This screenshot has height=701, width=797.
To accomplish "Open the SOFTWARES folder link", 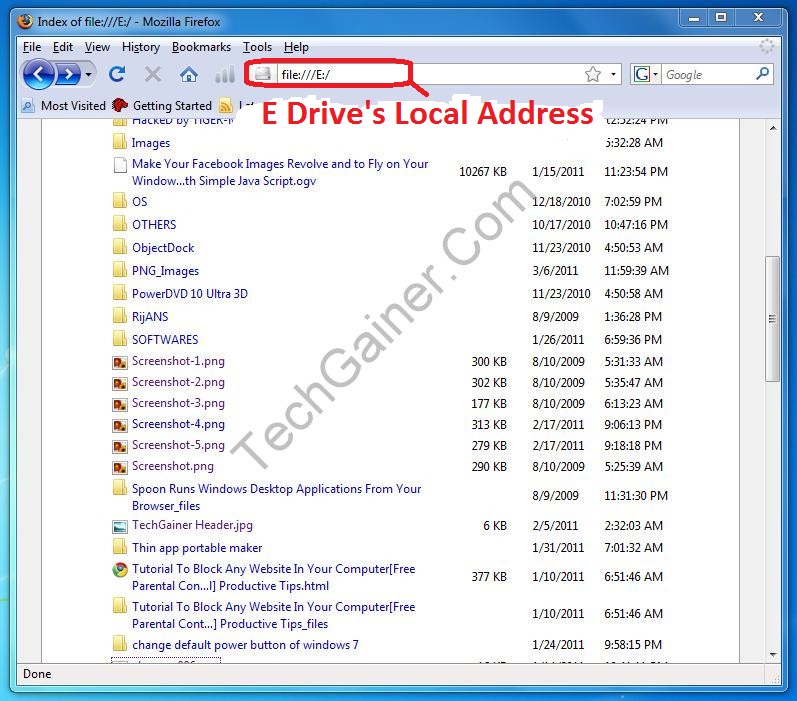I will 165,339.
